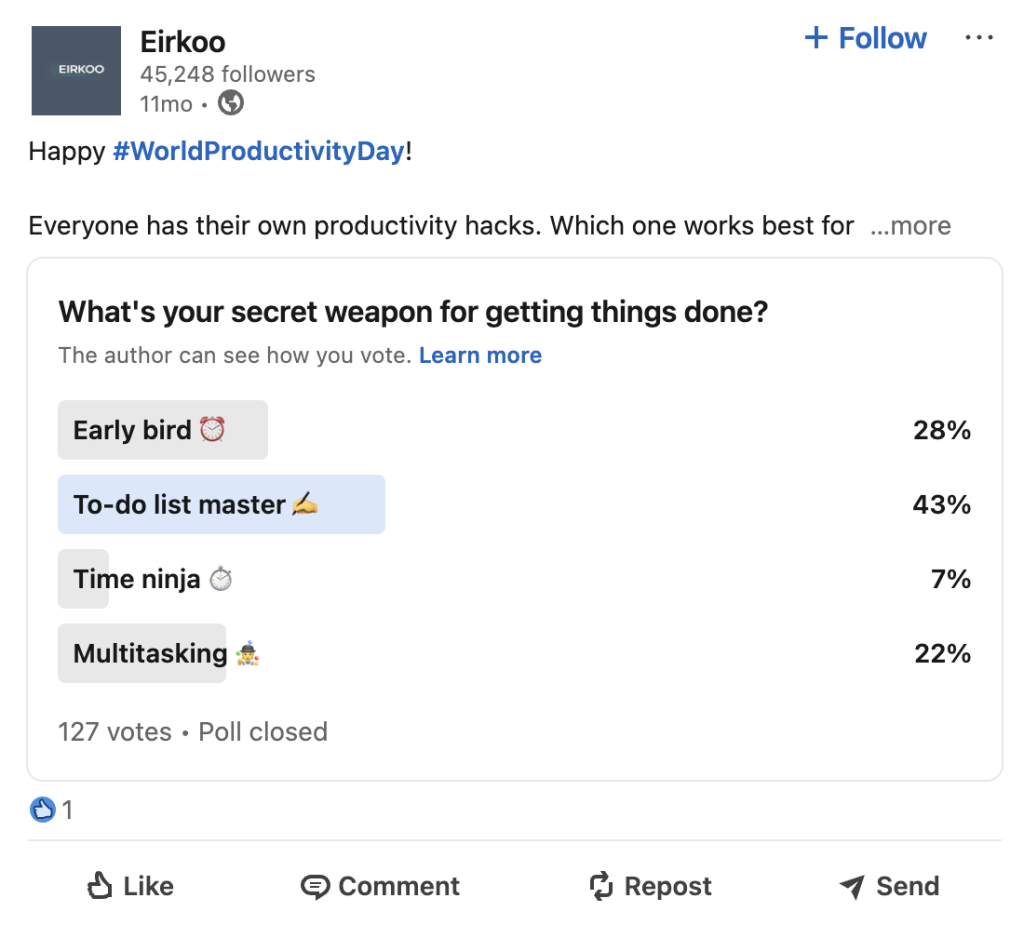Click the reaction count number 1
The image size is (1024, 925).
[x=68, y=810]
